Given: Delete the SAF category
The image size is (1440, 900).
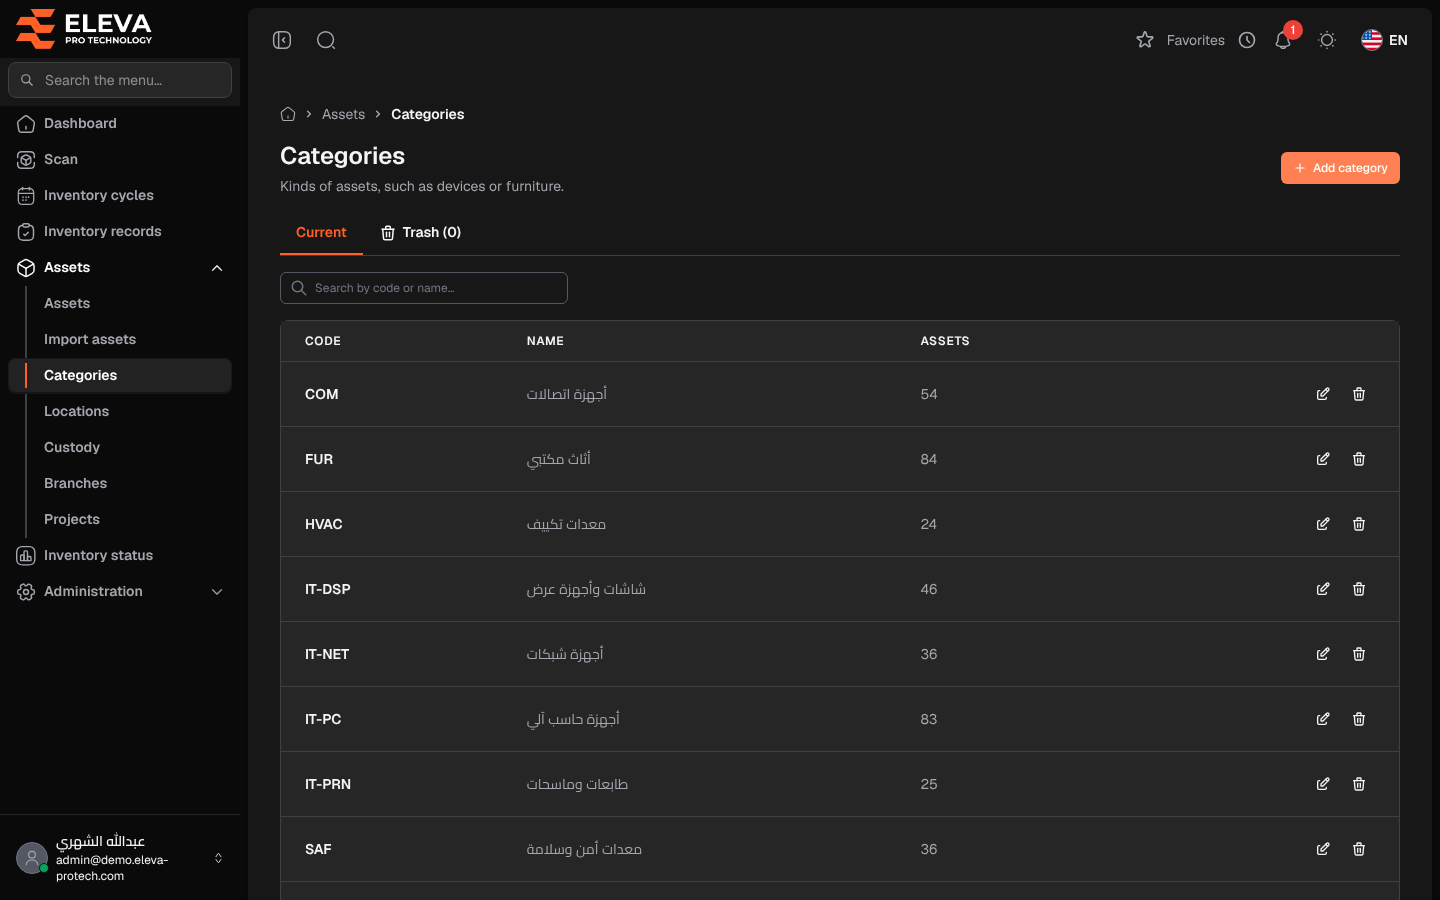Looking at the screenshot, I should [1359, 849].
